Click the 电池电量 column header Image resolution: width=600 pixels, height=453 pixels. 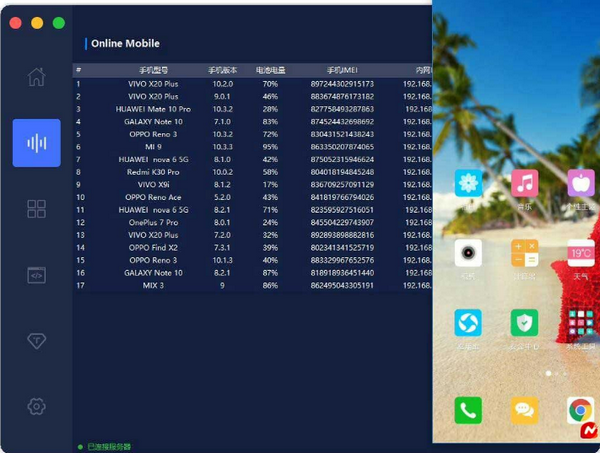tap(270, 70)
